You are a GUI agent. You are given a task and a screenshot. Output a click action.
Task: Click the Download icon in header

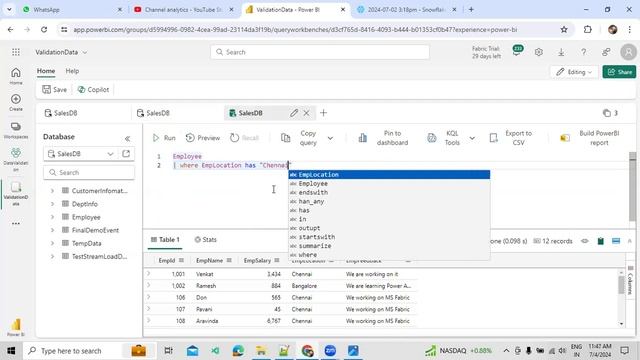[561, 52]
